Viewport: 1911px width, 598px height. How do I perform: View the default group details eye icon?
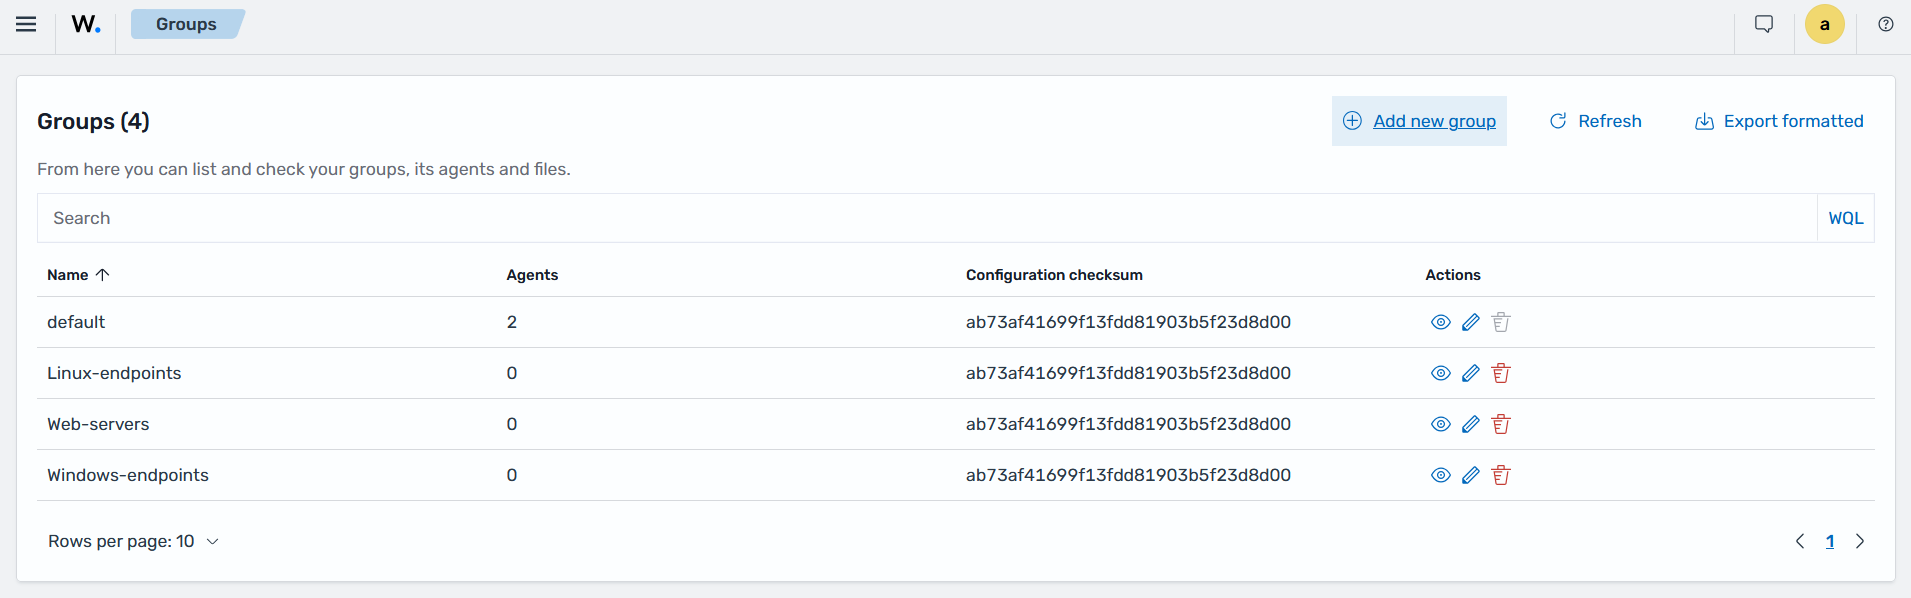coord(1441,322)
